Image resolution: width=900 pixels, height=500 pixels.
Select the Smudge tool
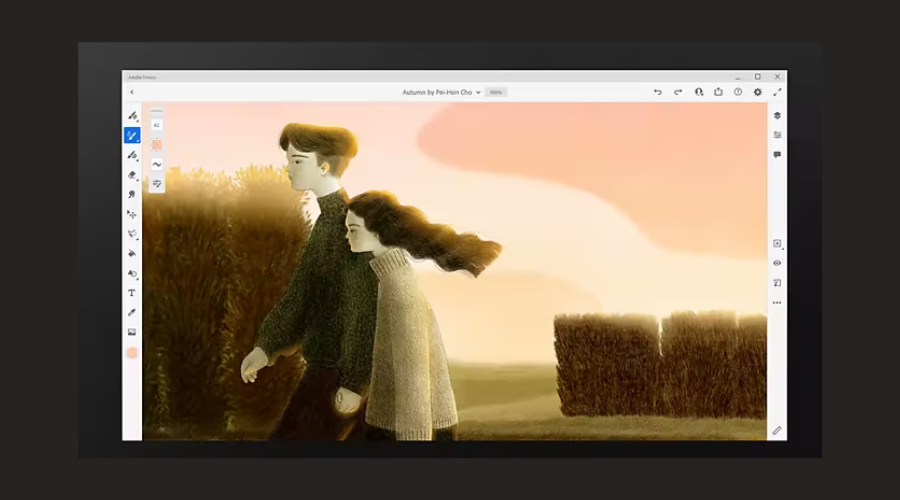click(132, 195)
